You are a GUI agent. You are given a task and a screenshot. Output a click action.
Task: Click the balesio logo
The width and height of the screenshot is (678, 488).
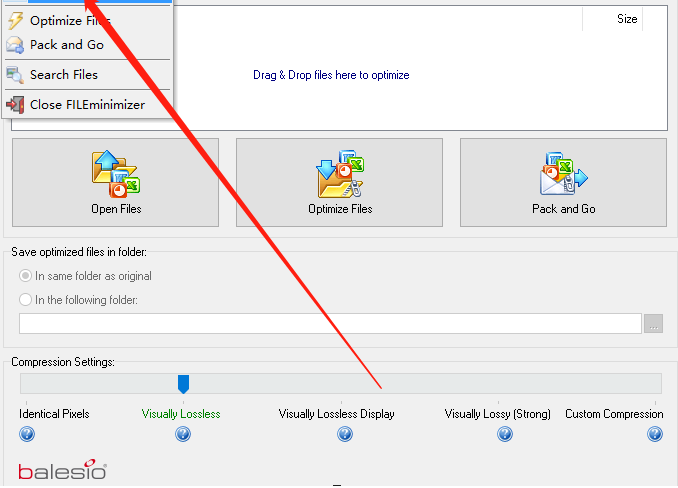pyautogui.click(x=62, y=470)
